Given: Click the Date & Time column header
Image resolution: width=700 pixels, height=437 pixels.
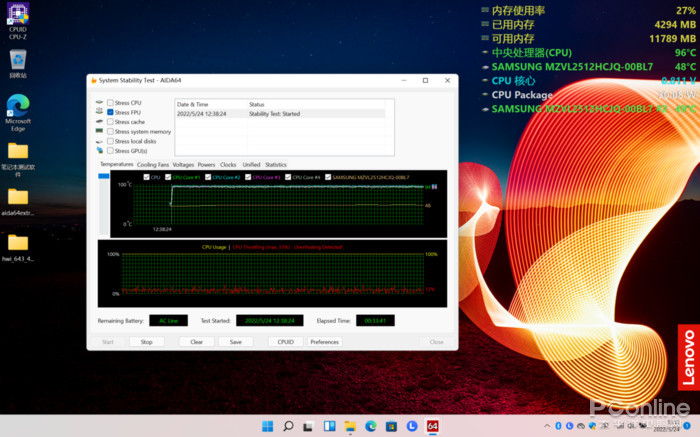Looking at the screenshot, I should 211,104.
